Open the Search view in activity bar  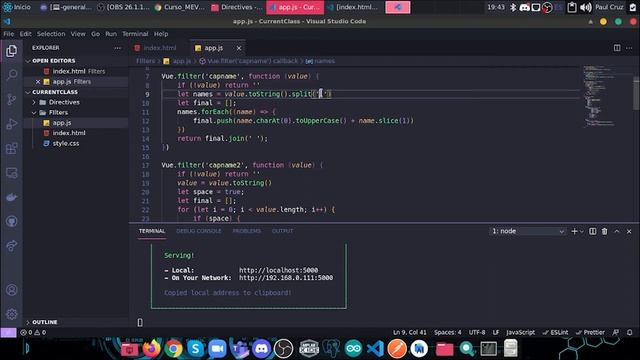click(x=12, y=75)
